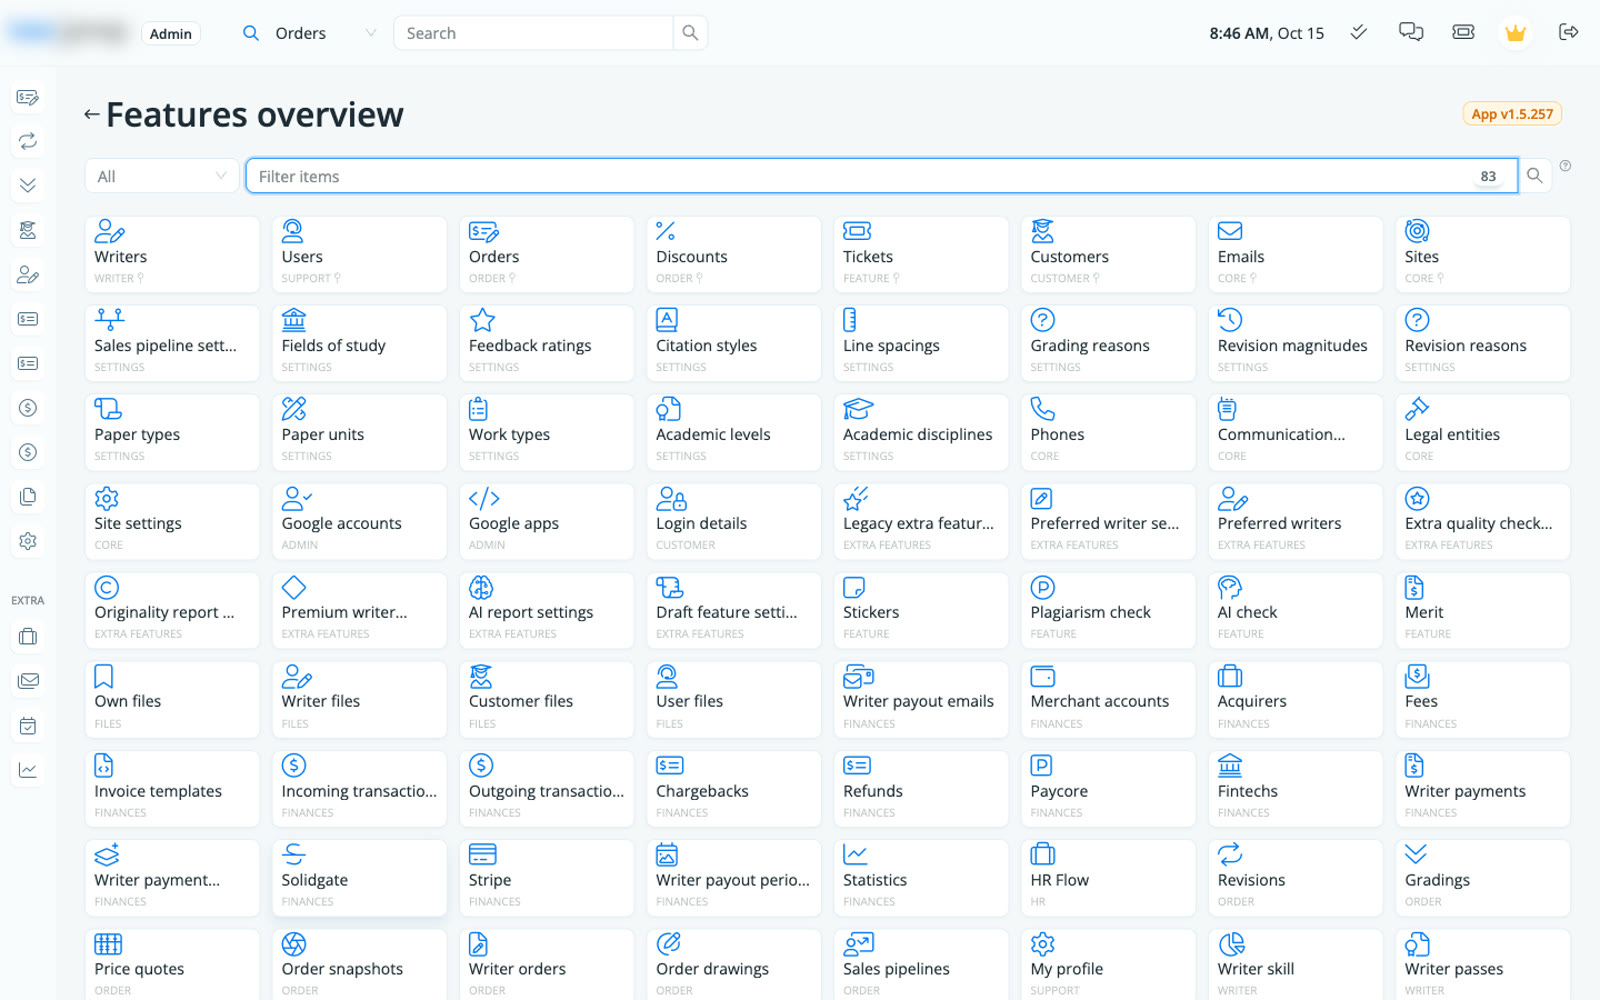Viewport: 1600px width, 1000px height.
Task: Open the Price quotes card
Action: (172, 965)
